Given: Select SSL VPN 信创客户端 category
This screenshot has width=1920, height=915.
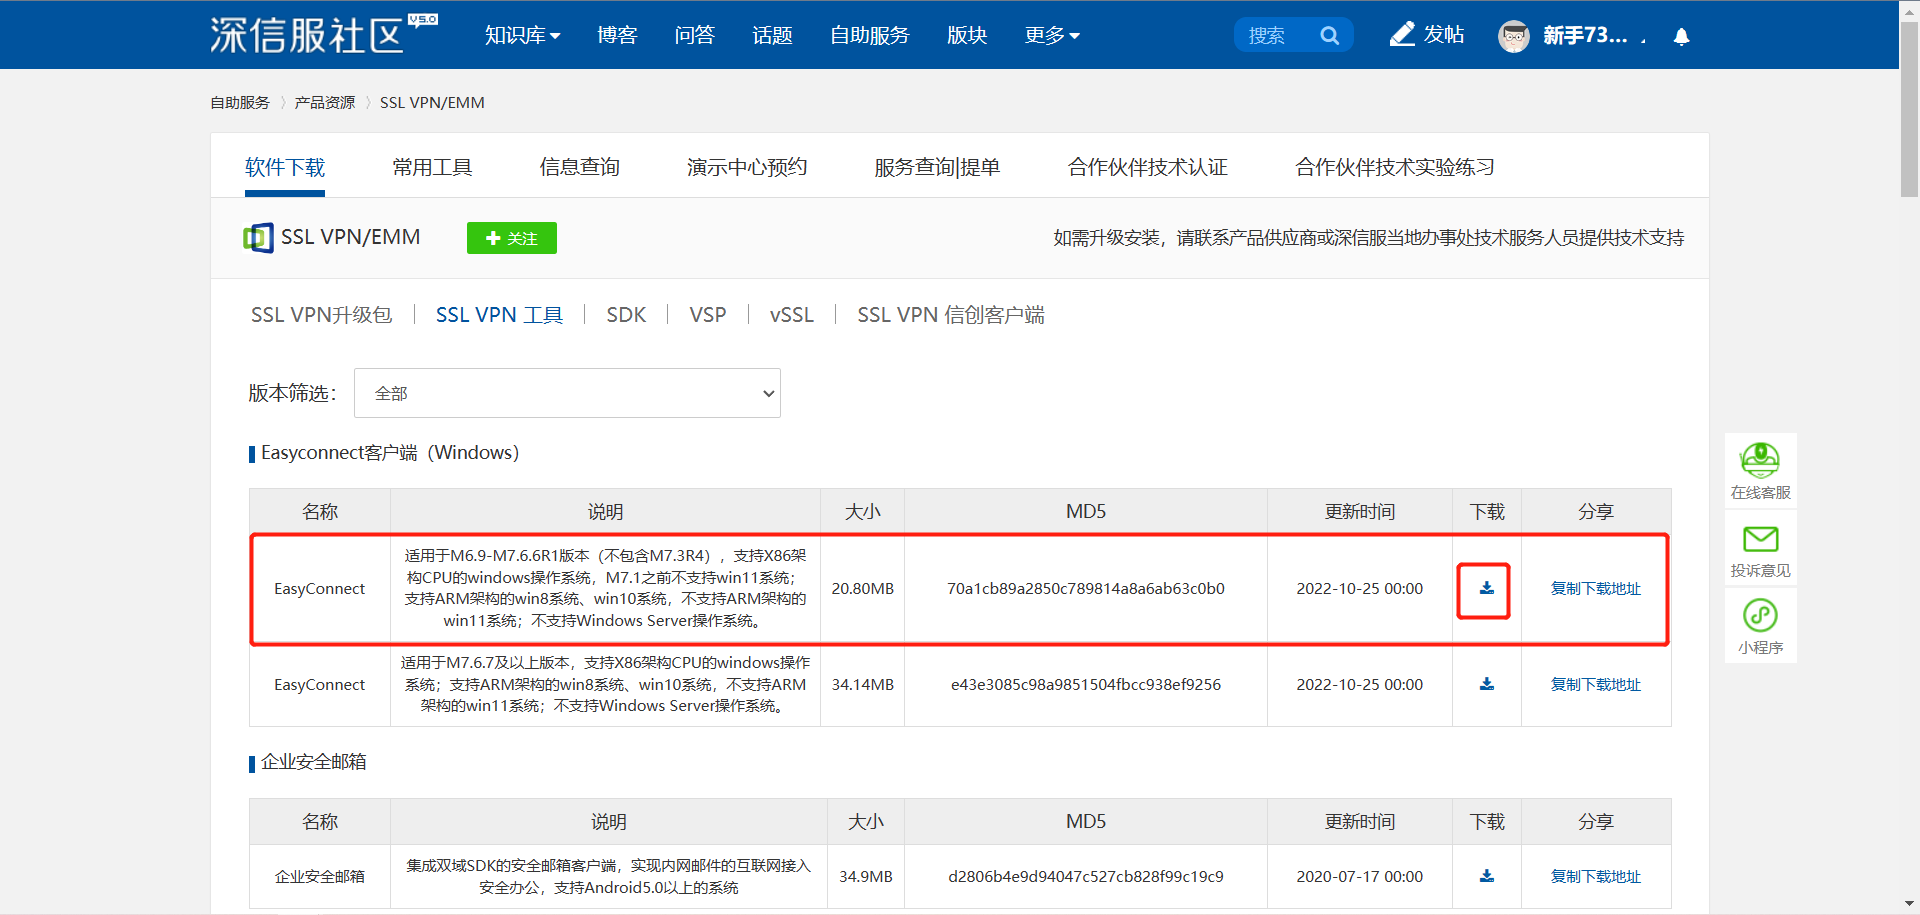Looking at the screenshot, I should 951,315.
